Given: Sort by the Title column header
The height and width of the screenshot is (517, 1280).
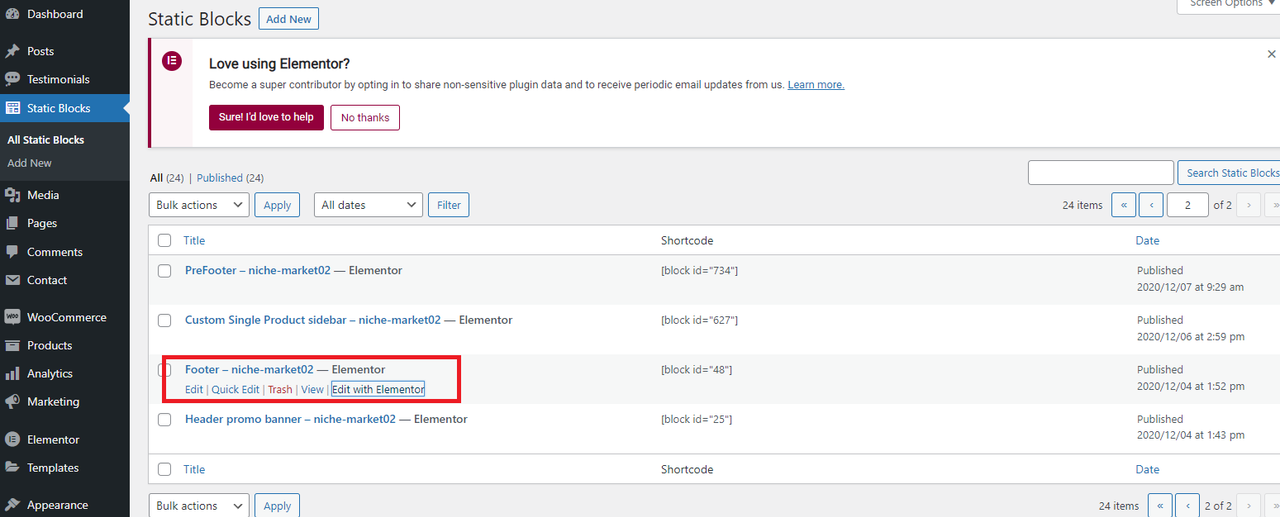Looking at the screenshot, I should coord(194,240).
